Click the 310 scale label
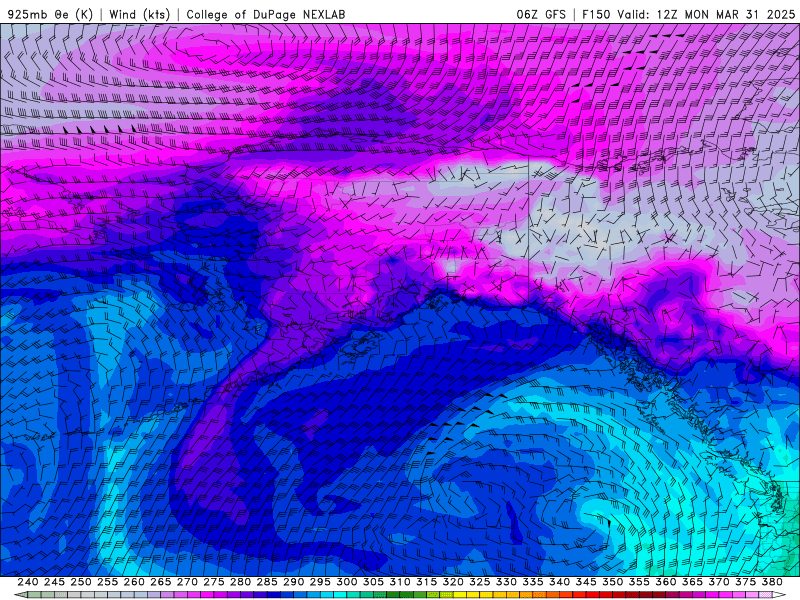This screenshot has height=600, width=800. coord(400,582)
